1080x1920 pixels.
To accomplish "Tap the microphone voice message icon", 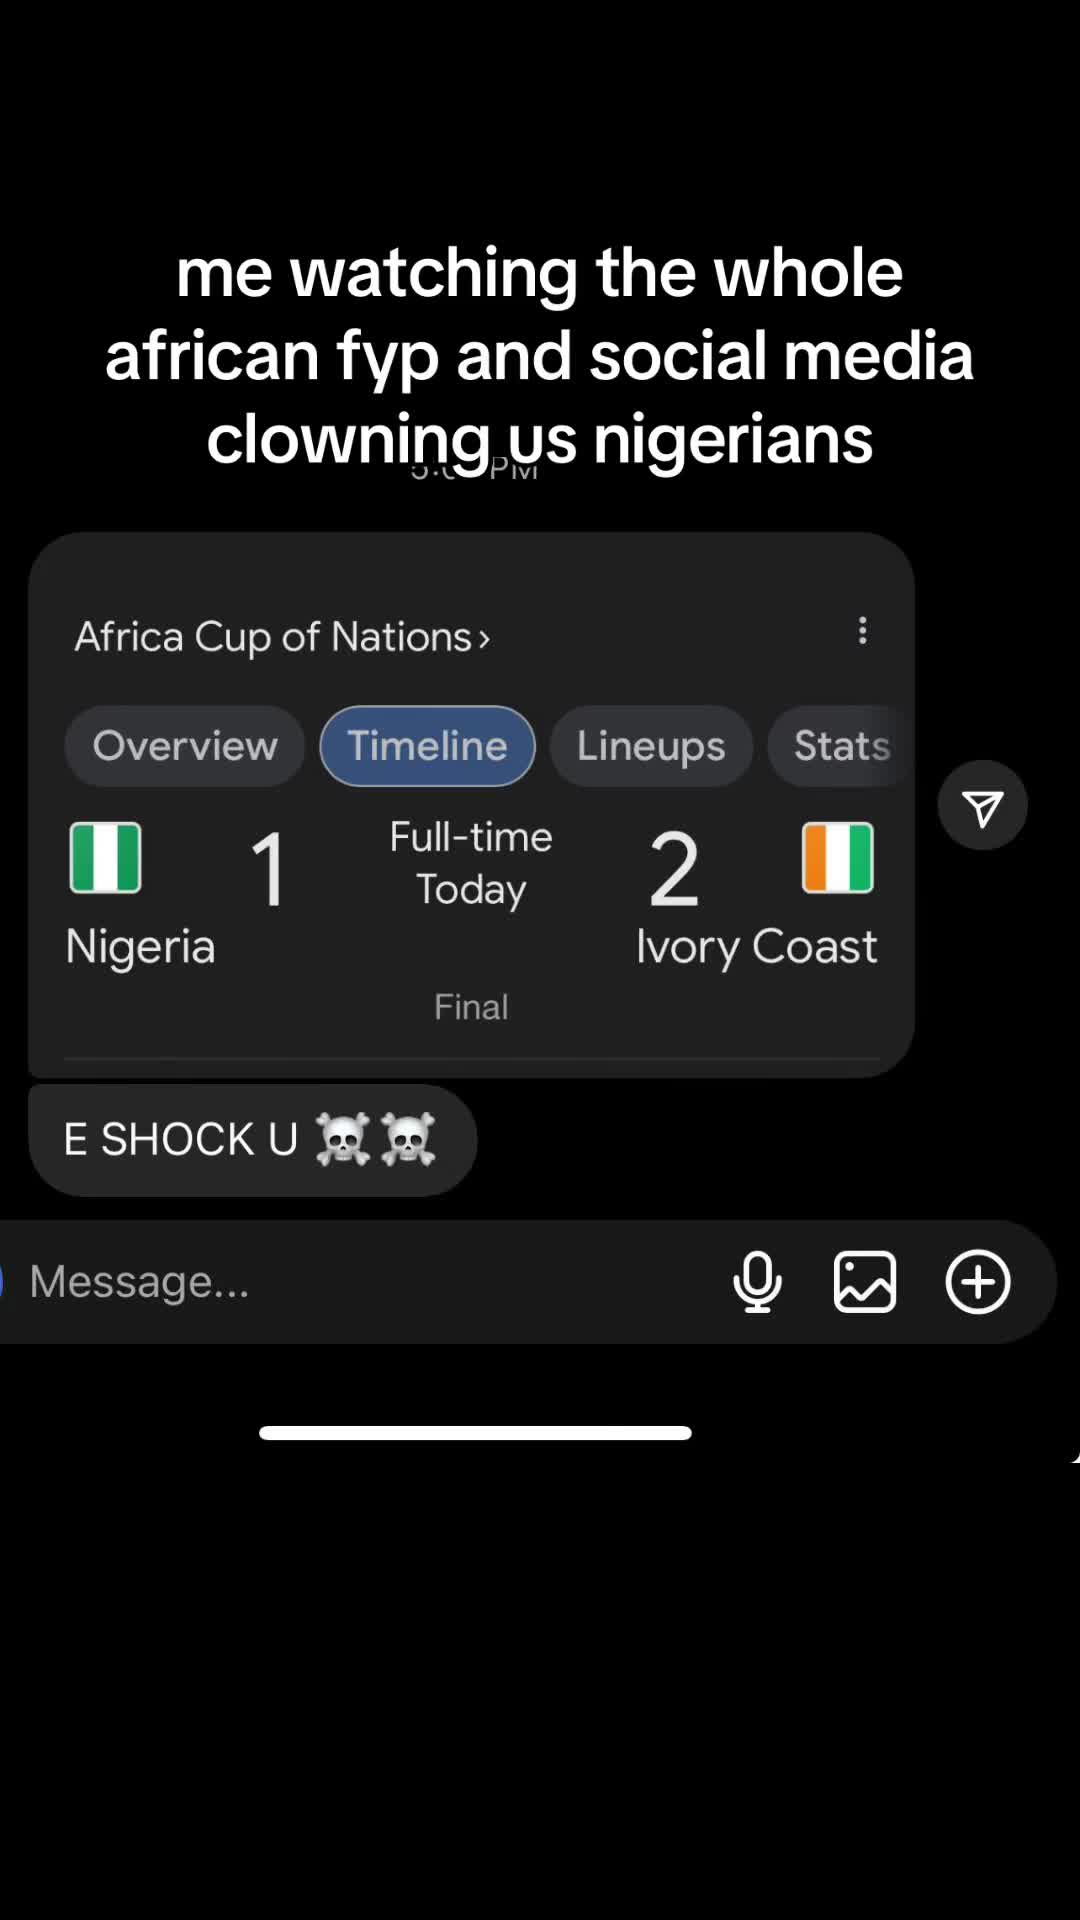I will [x=757, y=1282].
